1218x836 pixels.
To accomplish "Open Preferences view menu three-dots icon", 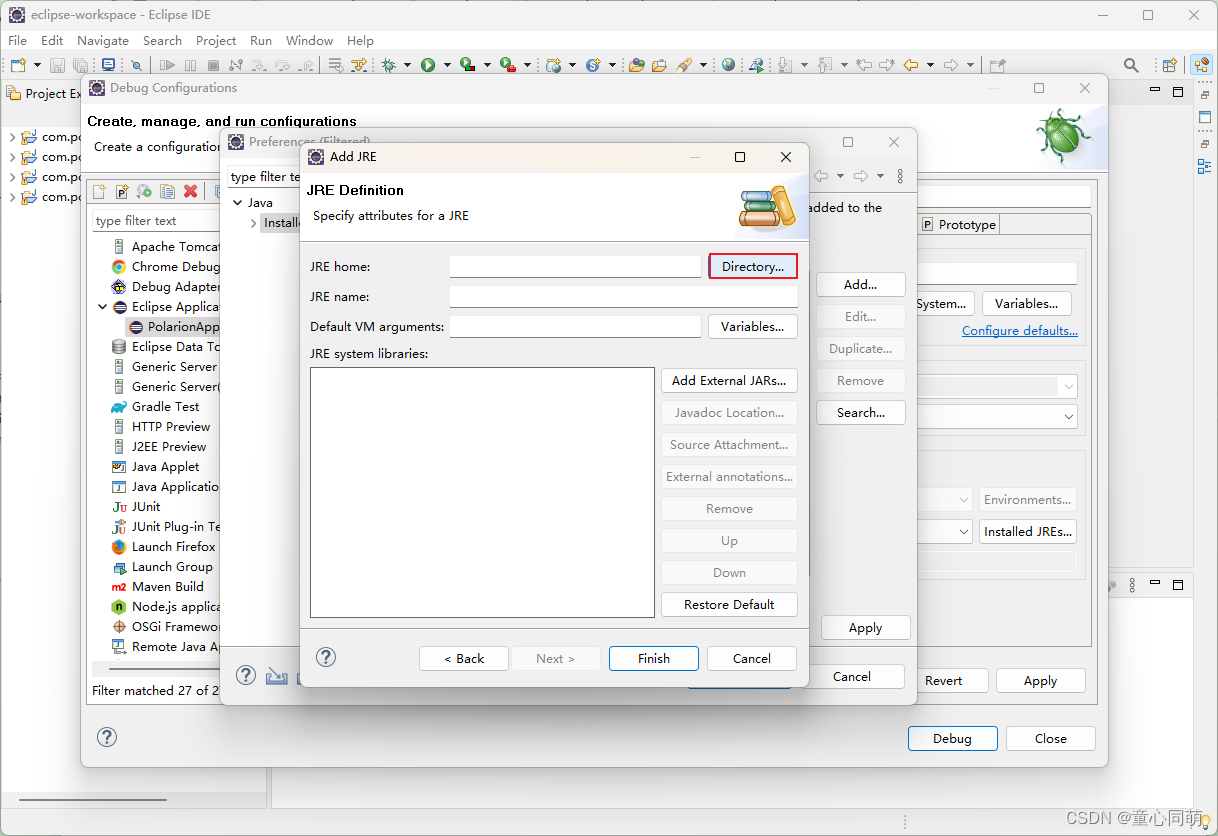I will [x=900, y=176].
